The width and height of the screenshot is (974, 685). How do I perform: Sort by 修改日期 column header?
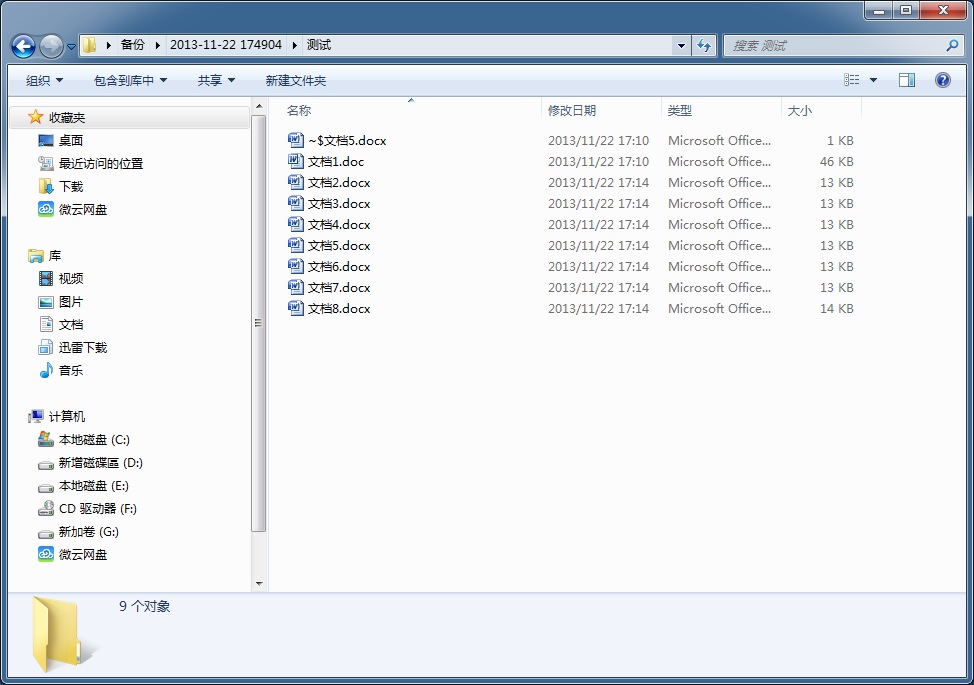pos(572,111)
